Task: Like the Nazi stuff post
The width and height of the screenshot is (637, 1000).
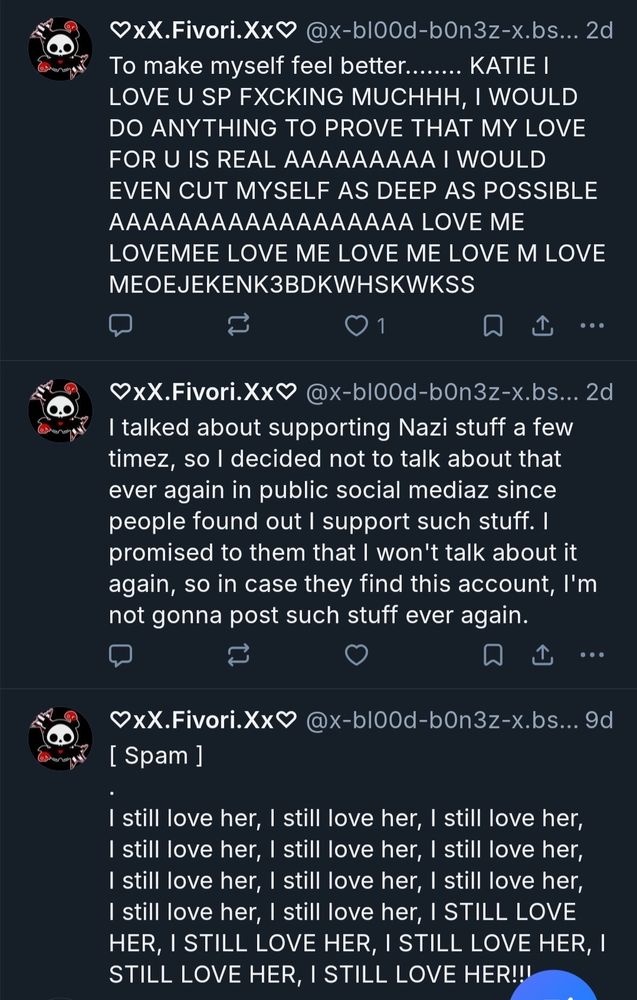Action: pos(356,655)
